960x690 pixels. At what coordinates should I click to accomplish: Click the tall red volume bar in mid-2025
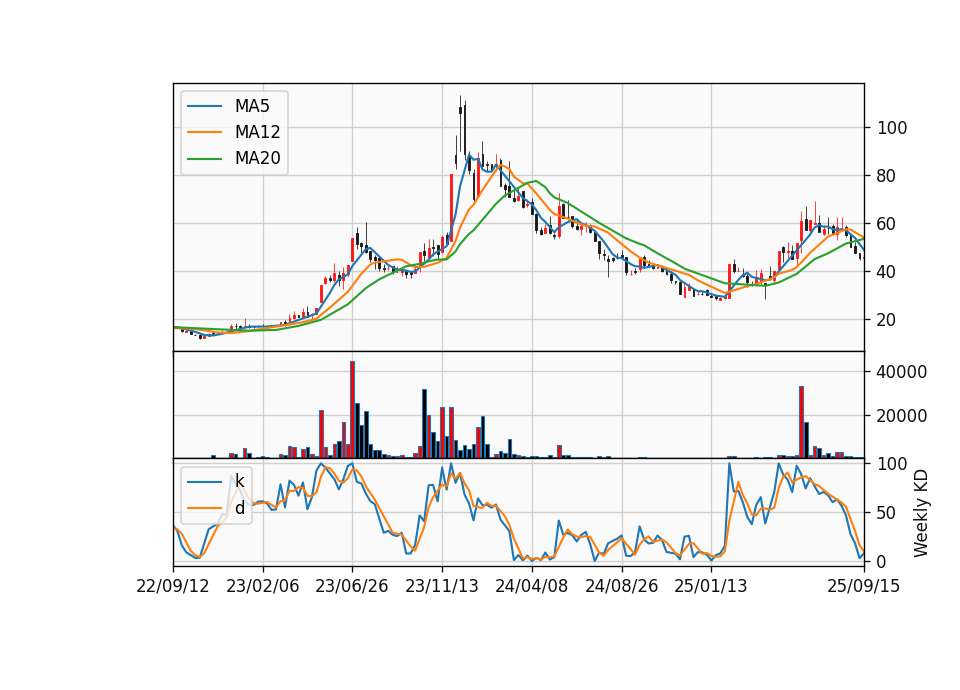pos(801,422)
